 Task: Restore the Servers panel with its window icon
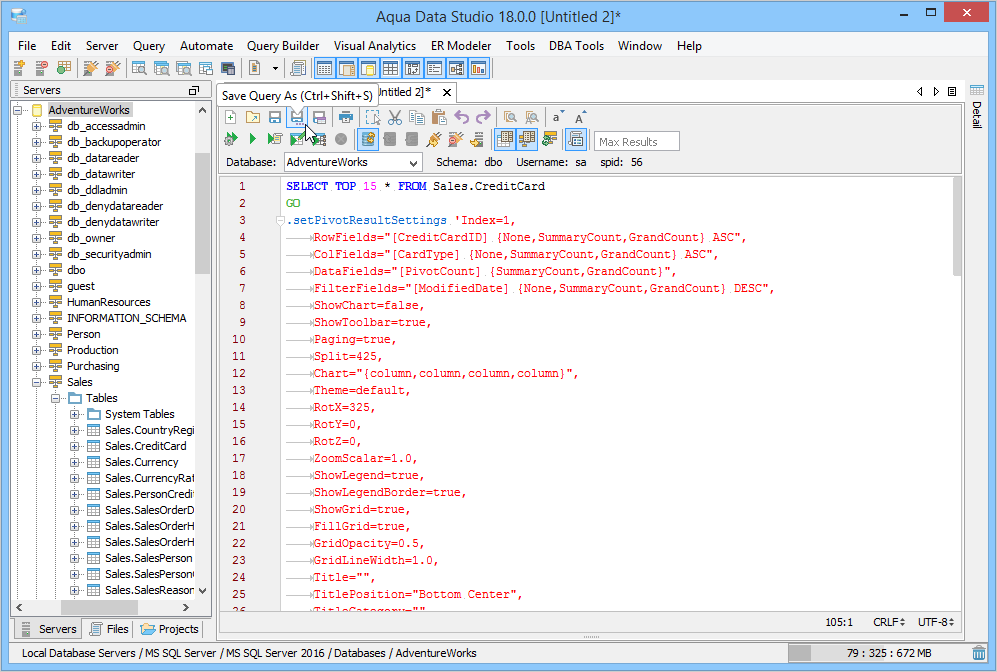tap(194, 90)
